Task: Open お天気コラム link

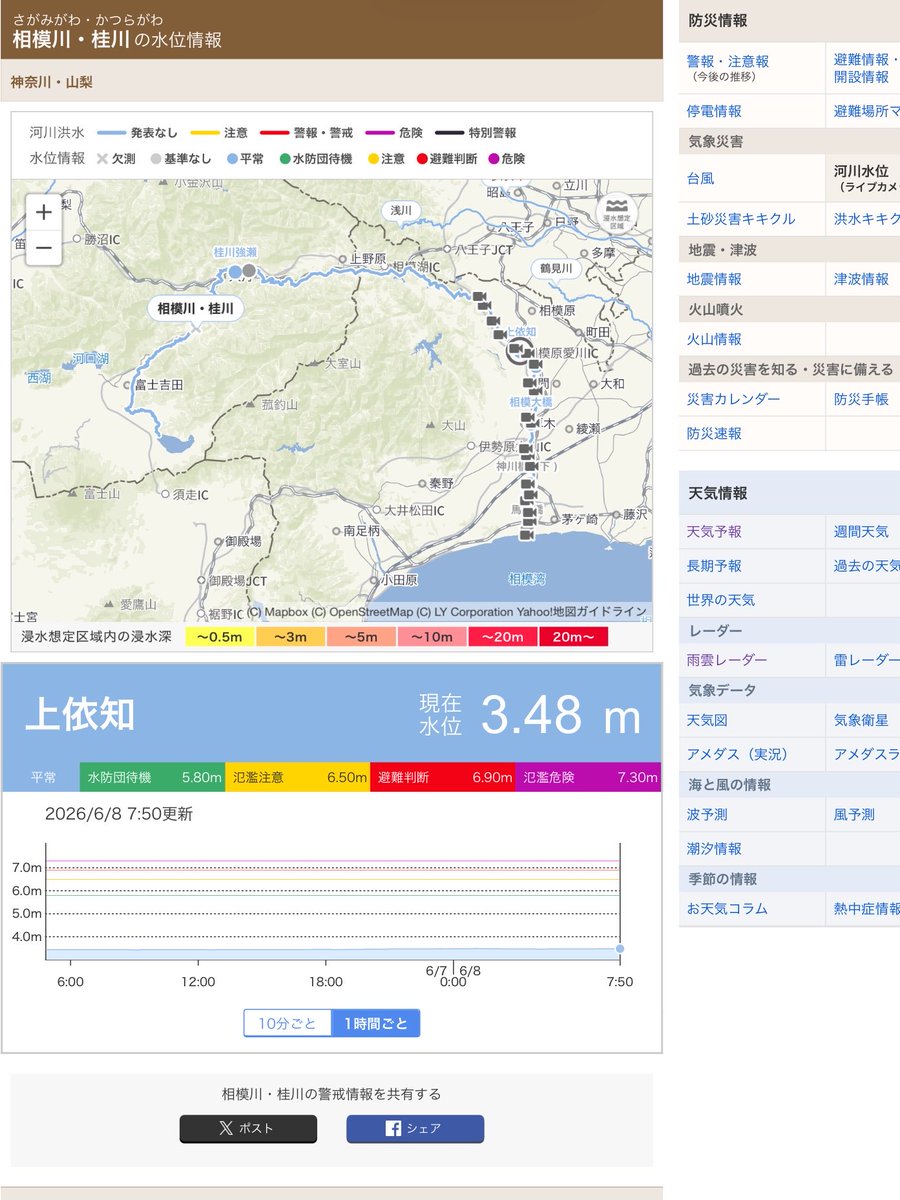Action: [727, 908]
